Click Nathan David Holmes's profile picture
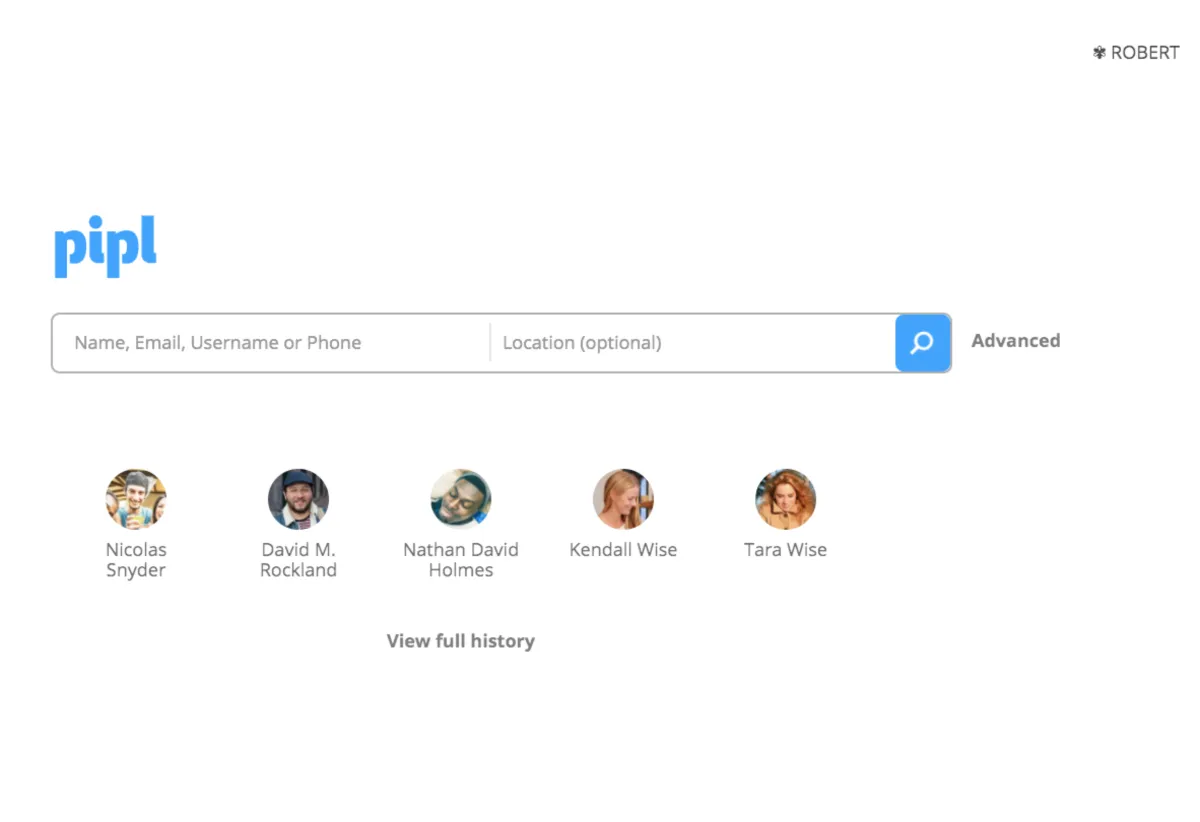1200x822 pixels. click(461, 499)
